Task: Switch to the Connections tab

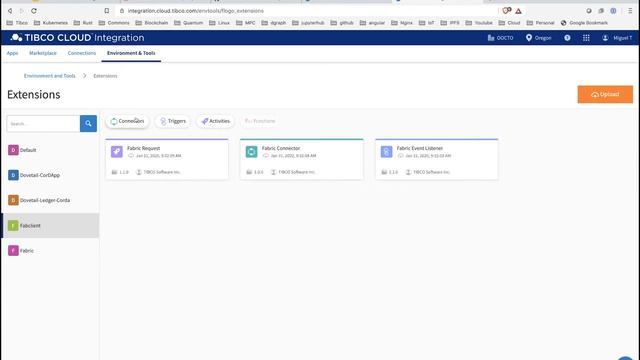Action: 82,53
